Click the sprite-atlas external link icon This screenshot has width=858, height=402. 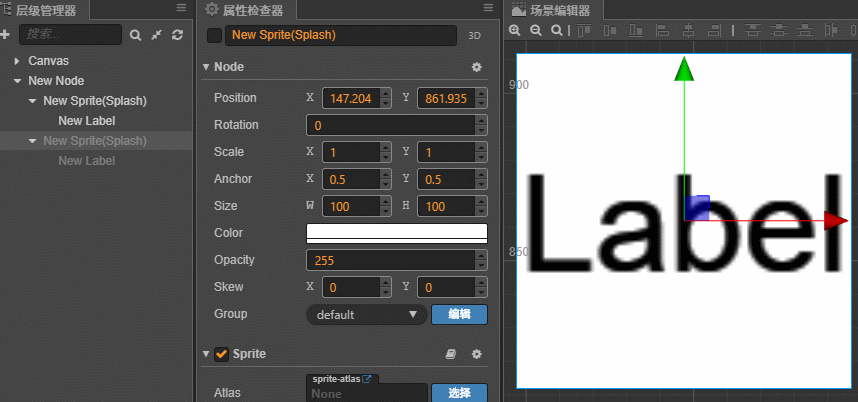coord(367,378)
